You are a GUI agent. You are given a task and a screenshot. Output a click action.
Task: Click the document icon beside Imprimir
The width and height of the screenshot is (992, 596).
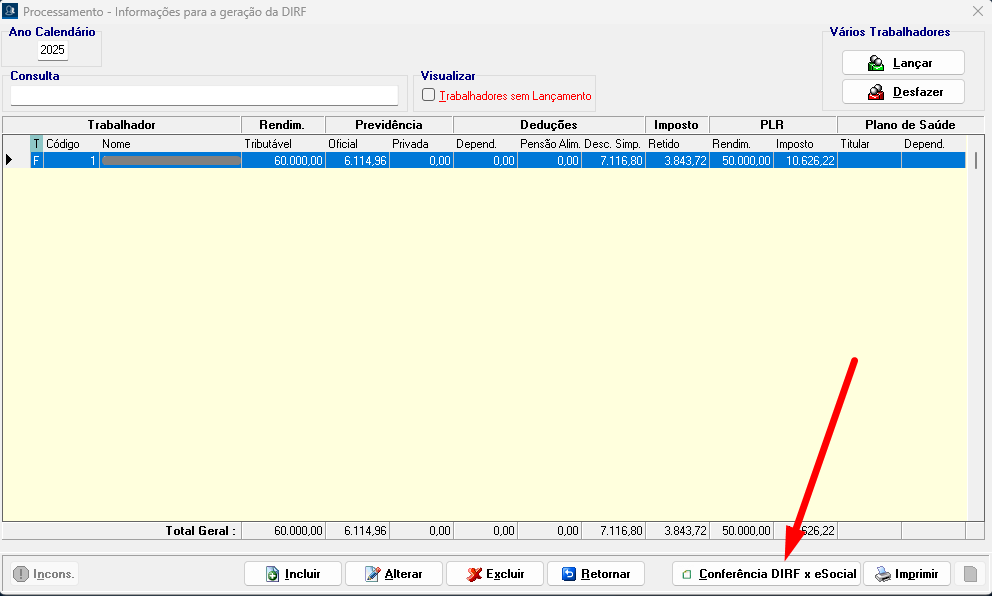click(969, 574)
